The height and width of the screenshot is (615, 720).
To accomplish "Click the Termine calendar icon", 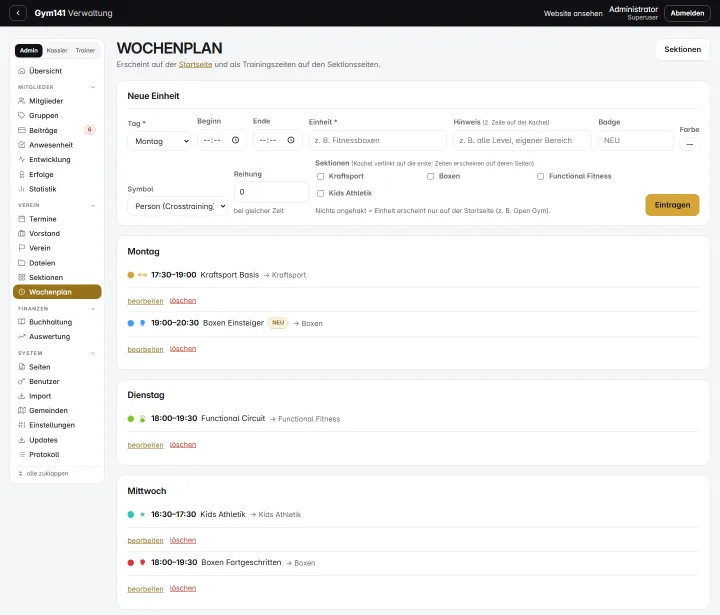I will [21, 219].
